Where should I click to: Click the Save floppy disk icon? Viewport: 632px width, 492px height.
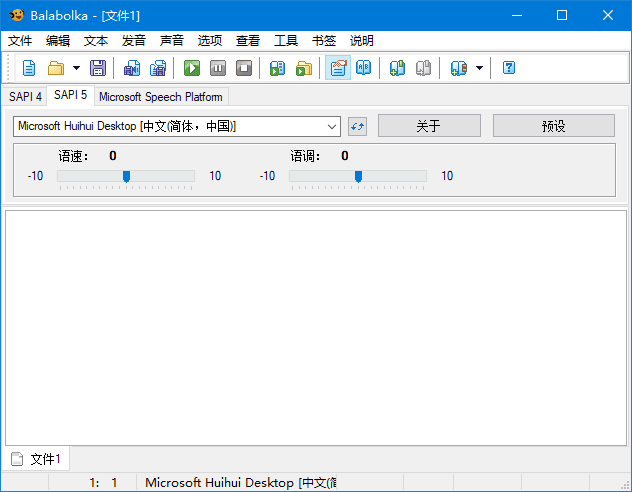(x=98, y=68)
